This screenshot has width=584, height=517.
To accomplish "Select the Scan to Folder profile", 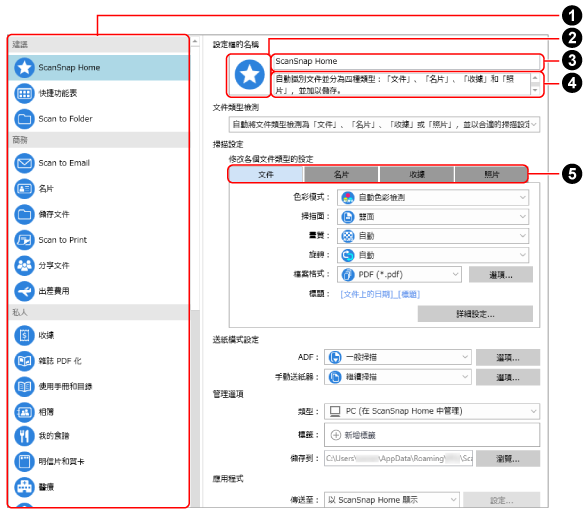I will click(x=98, y=119).
